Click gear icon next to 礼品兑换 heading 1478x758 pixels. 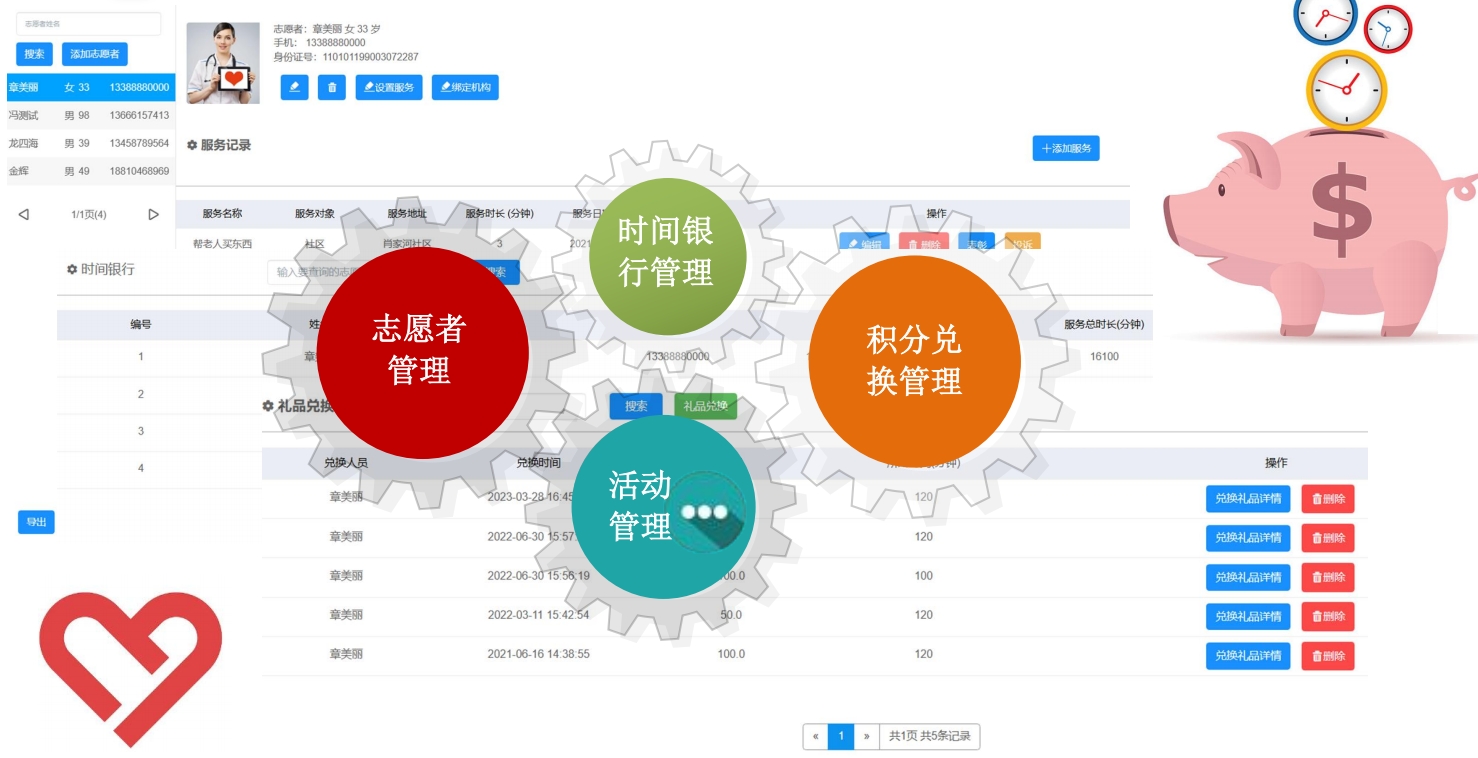268,407
